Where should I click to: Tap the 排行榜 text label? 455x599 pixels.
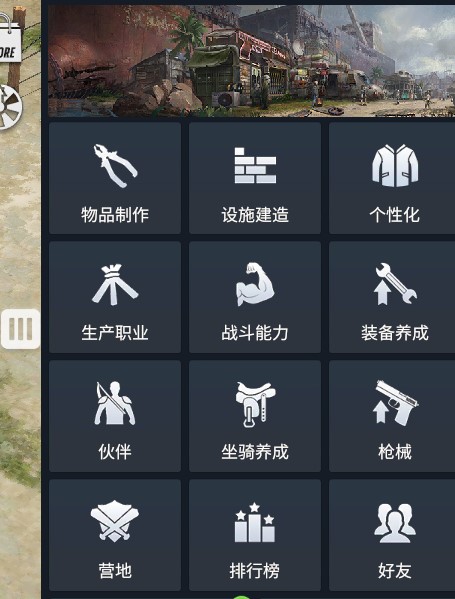tap(255, 571)
